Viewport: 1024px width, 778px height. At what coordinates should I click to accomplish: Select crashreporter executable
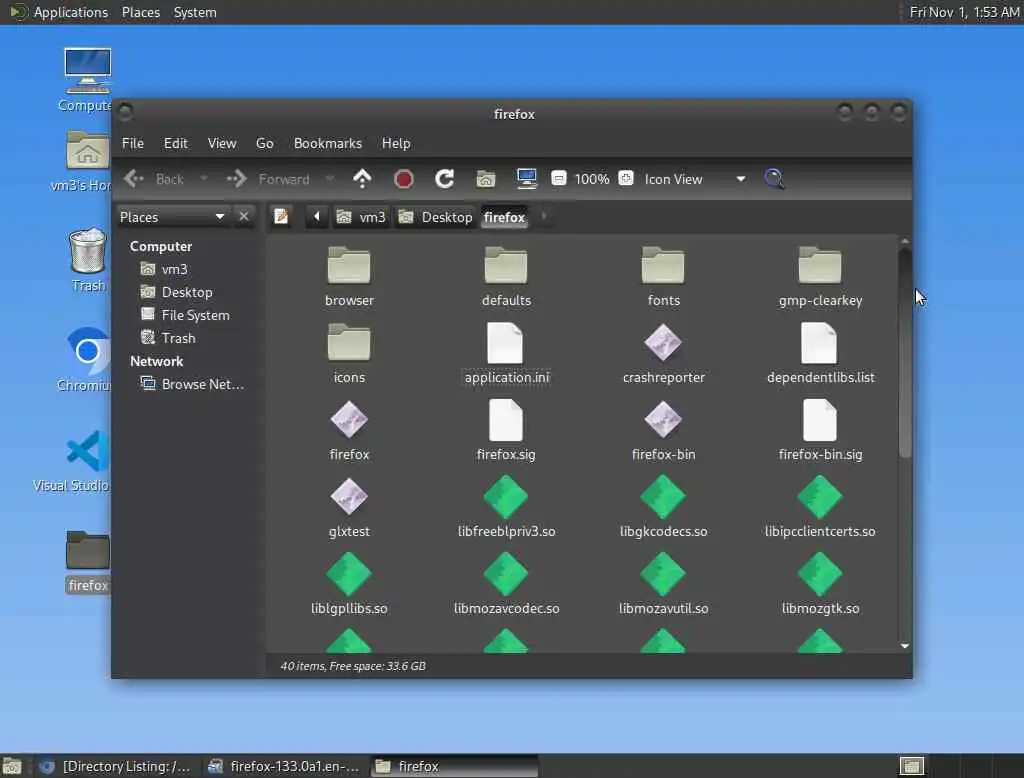664,353
